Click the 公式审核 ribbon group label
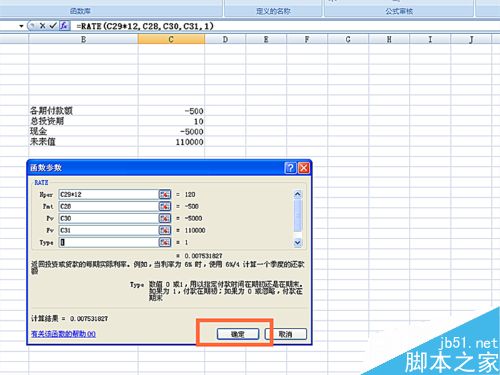This screenshot has height=375, width=500. tap(399, 11)
